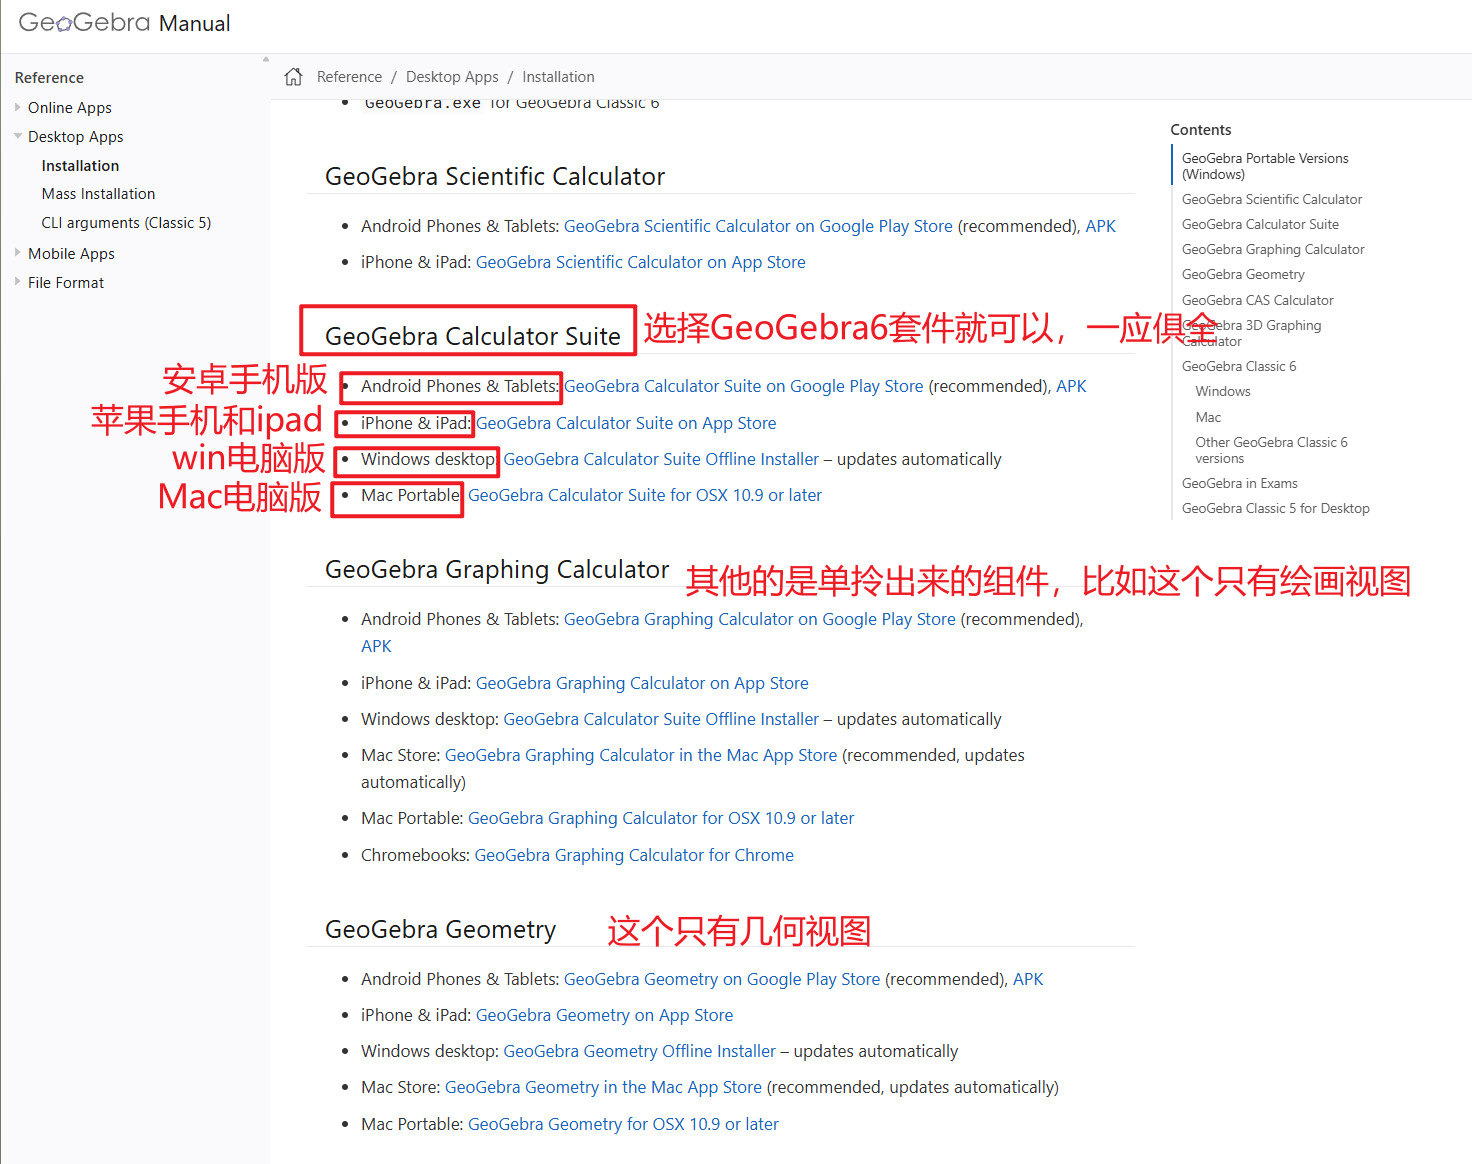
Task: Open GeoGebra Scientific Calculator on App Store
Action: pyautogui.click(x=640, y=261)
